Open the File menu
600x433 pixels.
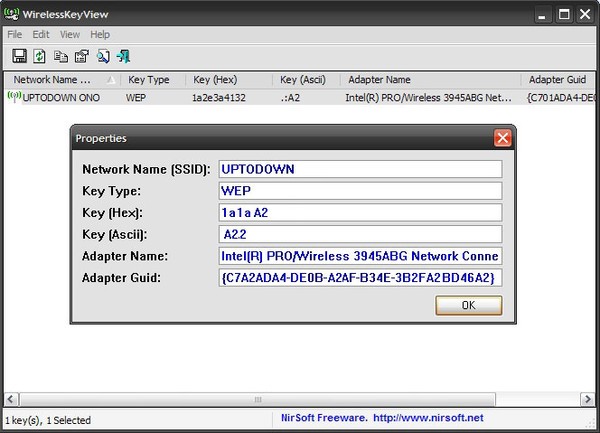pos(15,34)
